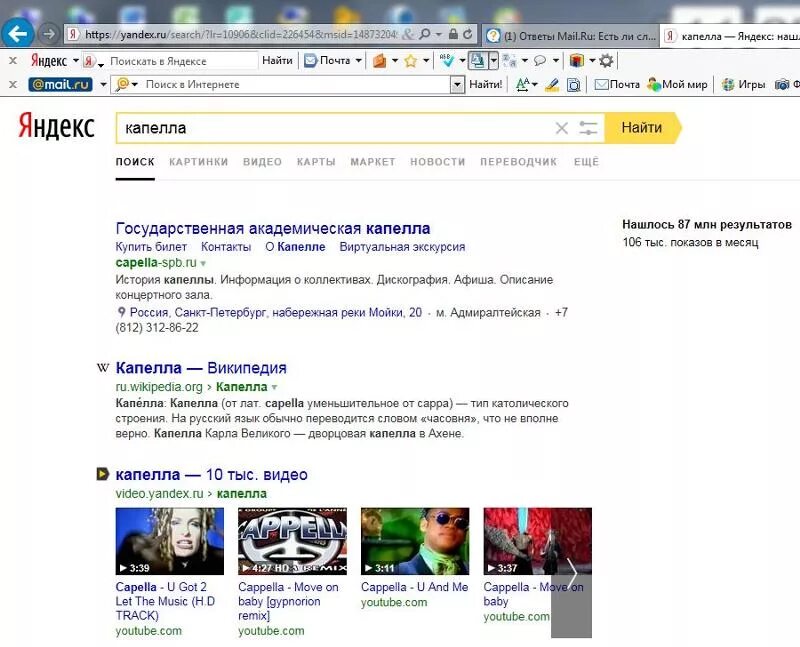Open the 'капелла — 10 тыс. видео' result

[211, 475]
